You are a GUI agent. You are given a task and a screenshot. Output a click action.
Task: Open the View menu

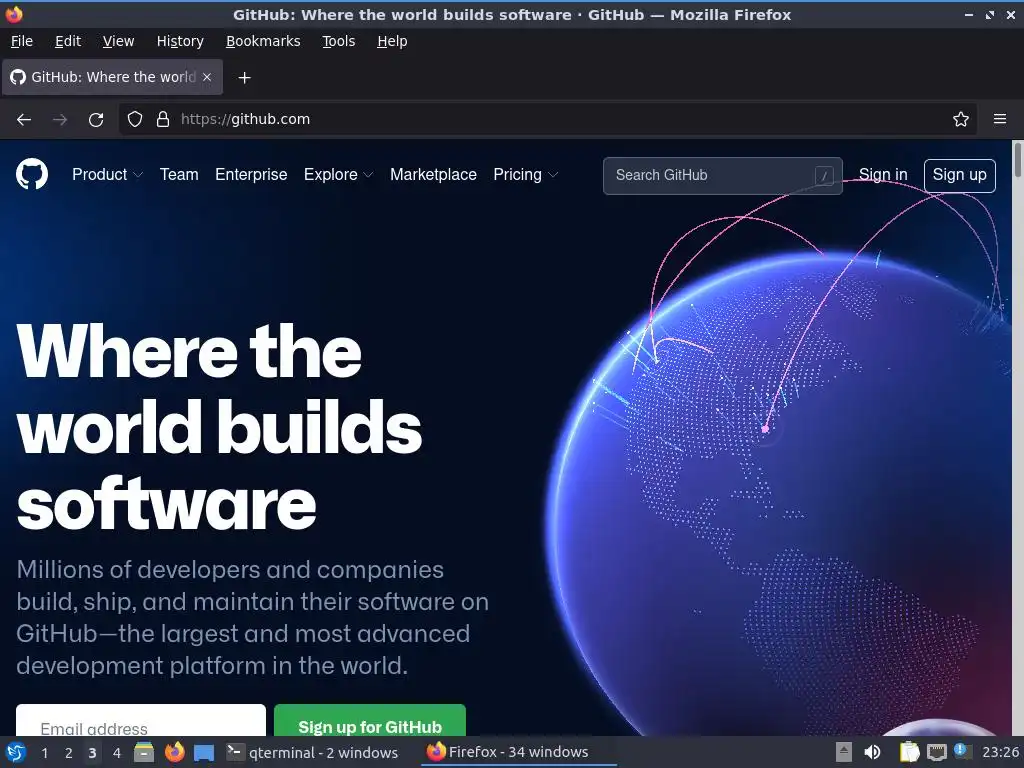click(118, 41)
